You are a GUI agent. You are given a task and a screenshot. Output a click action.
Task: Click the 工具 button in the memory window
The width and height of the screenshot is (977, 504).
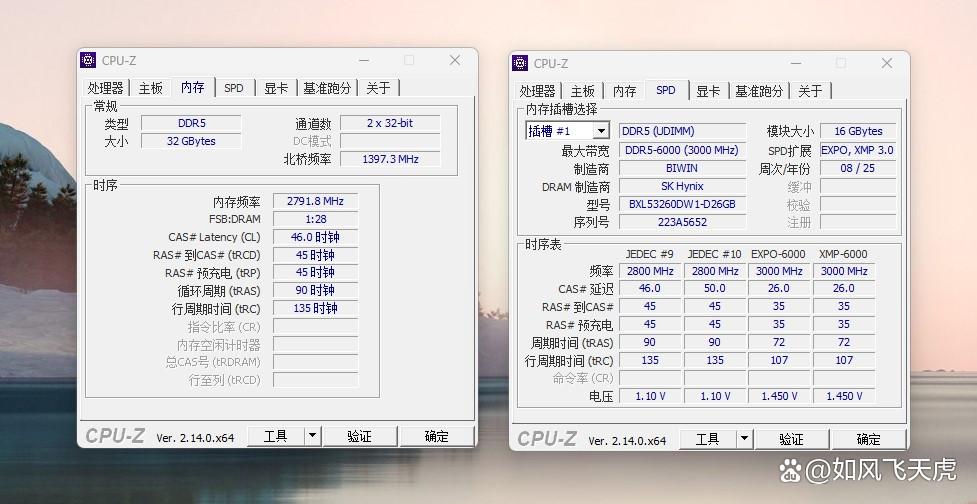point(275,436)
